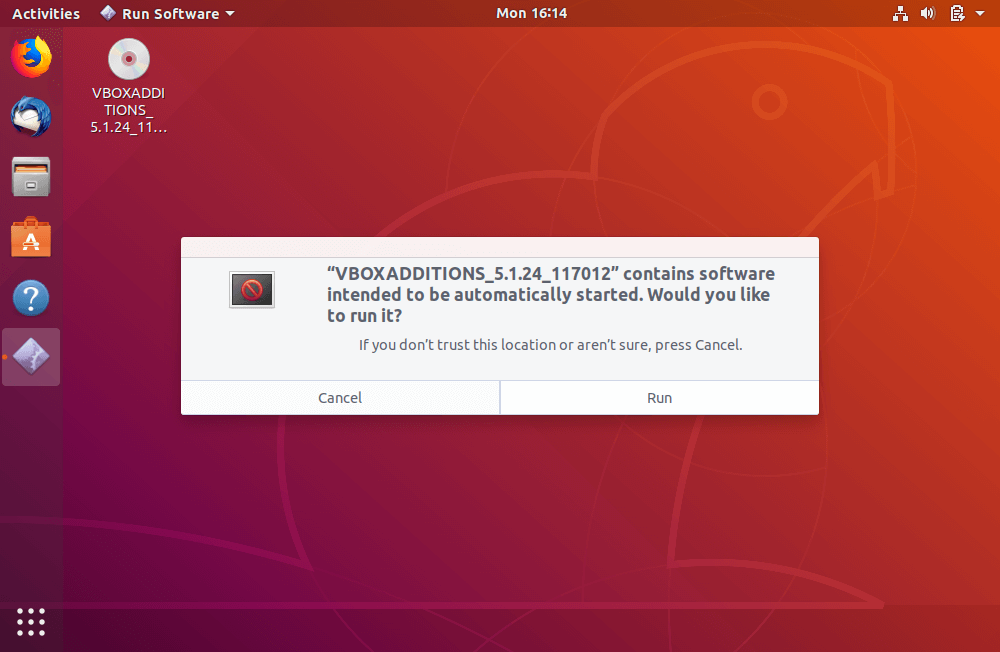Viewport: 1000px width, 652px height.
Task: Select the Run Software dock icon
Action: (31, 357)
